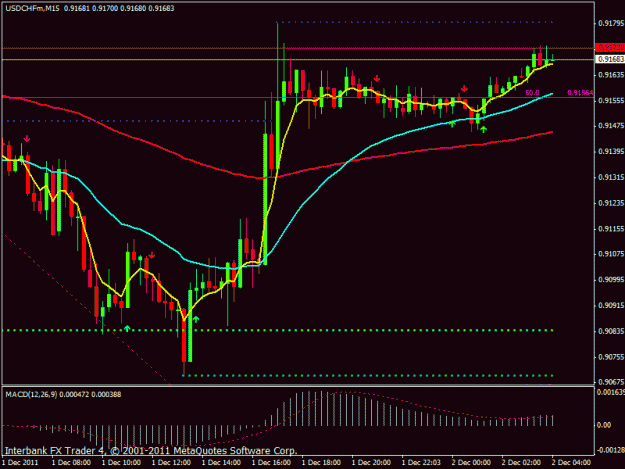Click the USDCHFm,M15 chart title text
The image size is (625, 469).
tap(32, 8)
